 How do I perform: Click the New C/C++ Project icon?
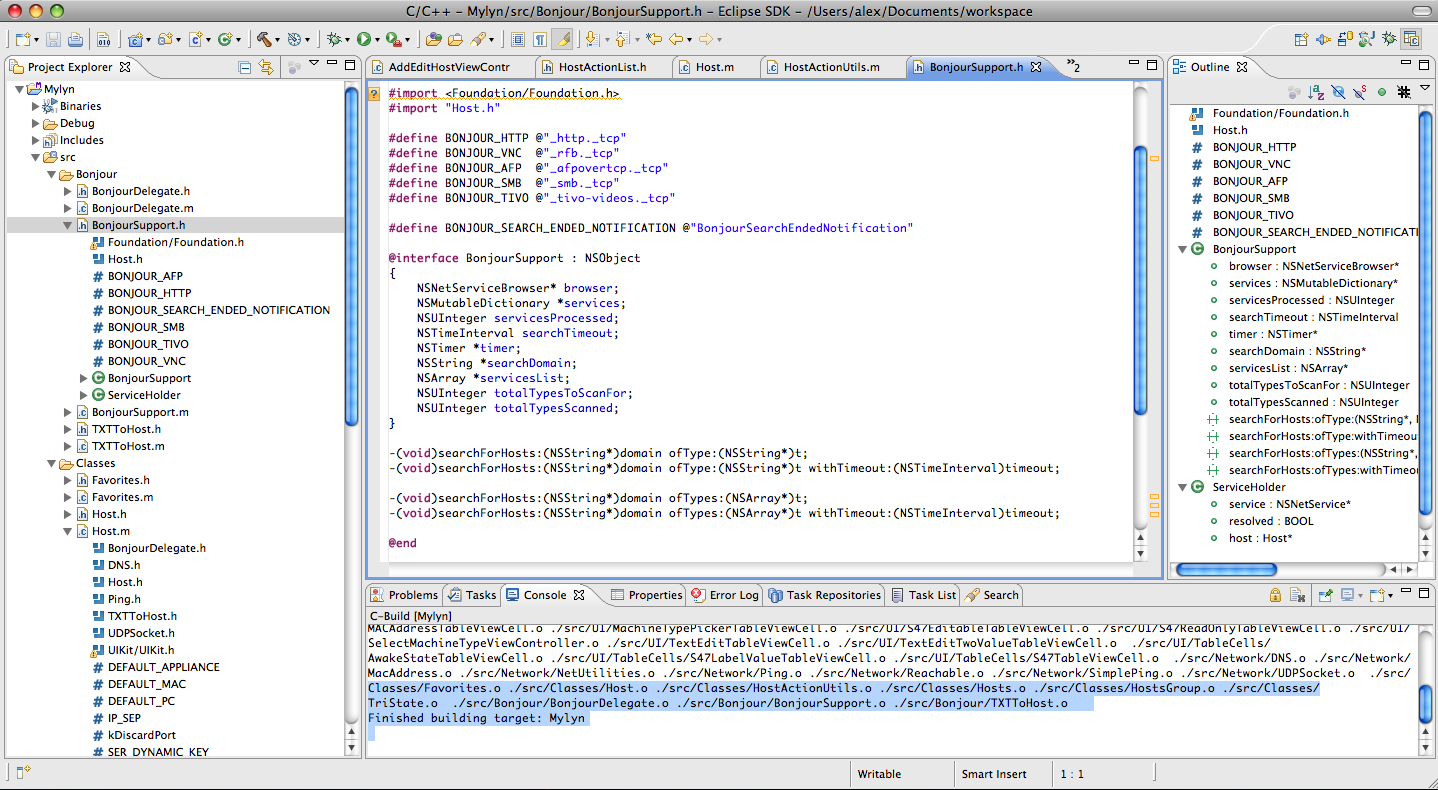(x=134, y=39)
